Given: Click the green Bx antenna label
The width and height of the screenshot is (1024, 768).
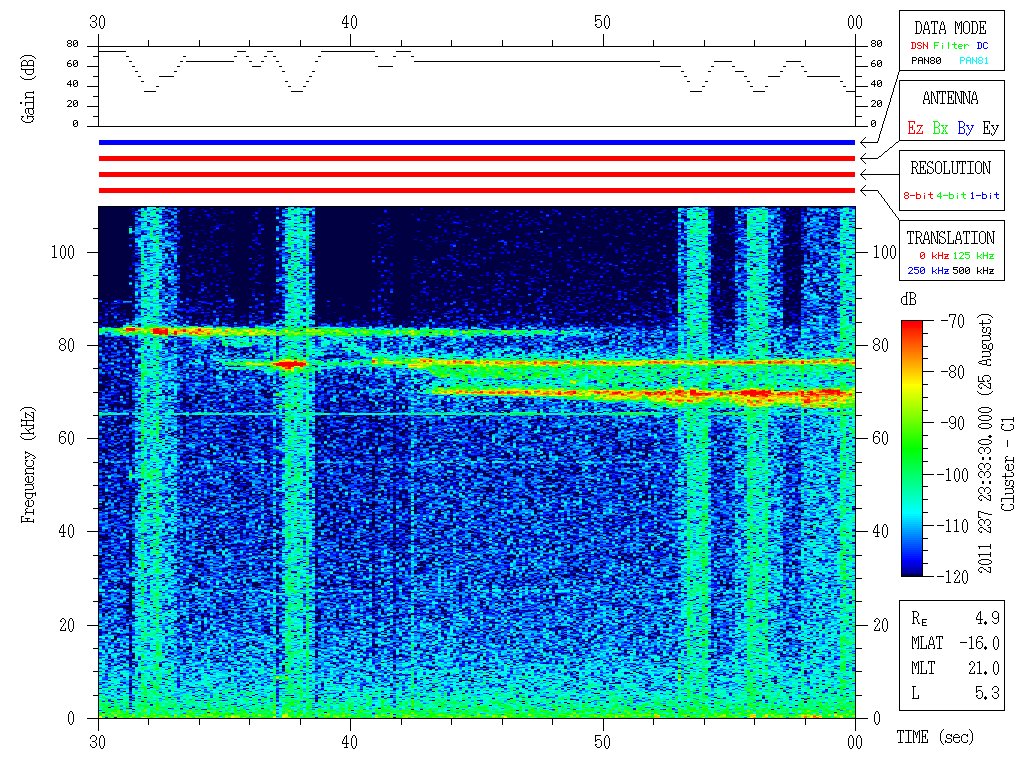Looking at the screenshot, I should [940, 128].
